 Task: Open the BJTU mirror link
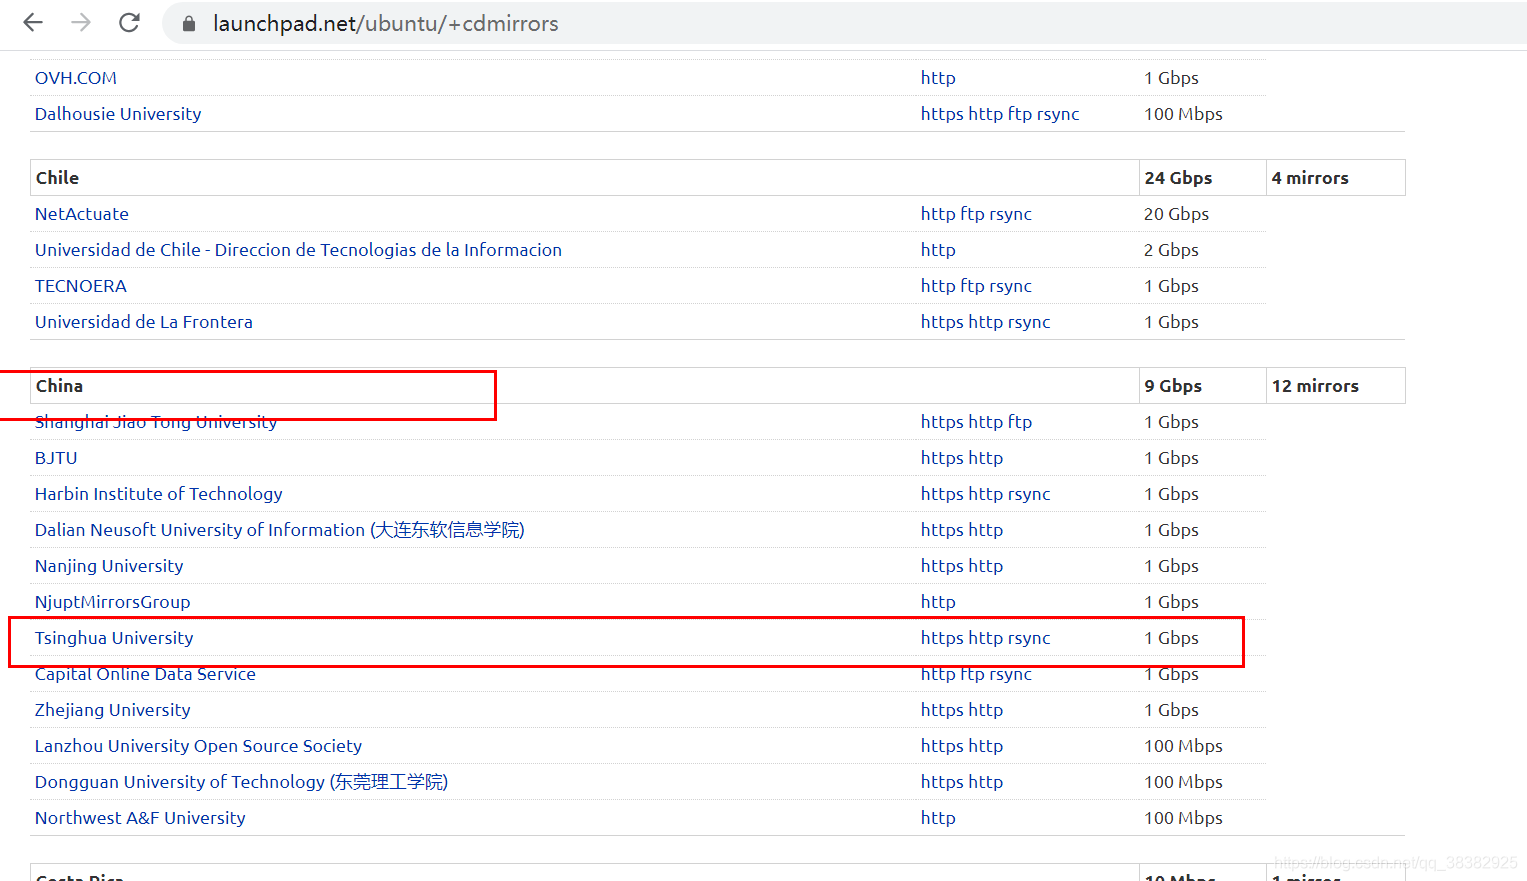click(x=56, y=458)
